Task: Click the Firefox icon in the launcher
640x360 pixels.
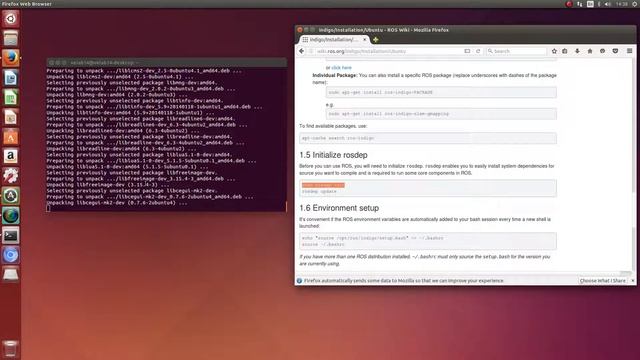Action: tap(11, 58)
